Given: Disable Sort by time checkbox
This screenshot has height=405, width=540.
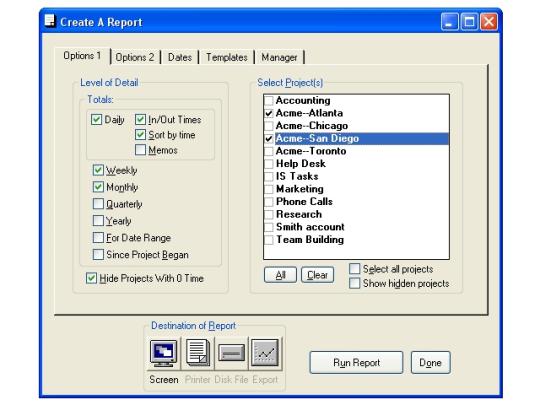Looking at the screenshot, I should (141, 135).
